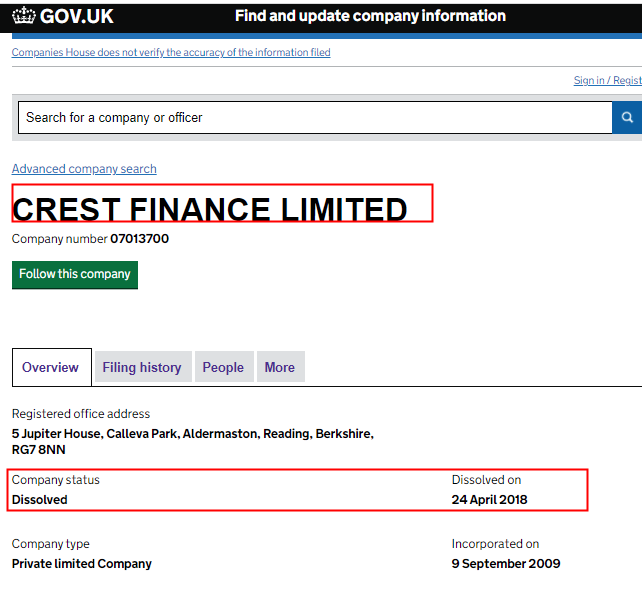642x612 pixels.
Task: Click the CREST FINANCE LIMITED heading
Action: 210,209
